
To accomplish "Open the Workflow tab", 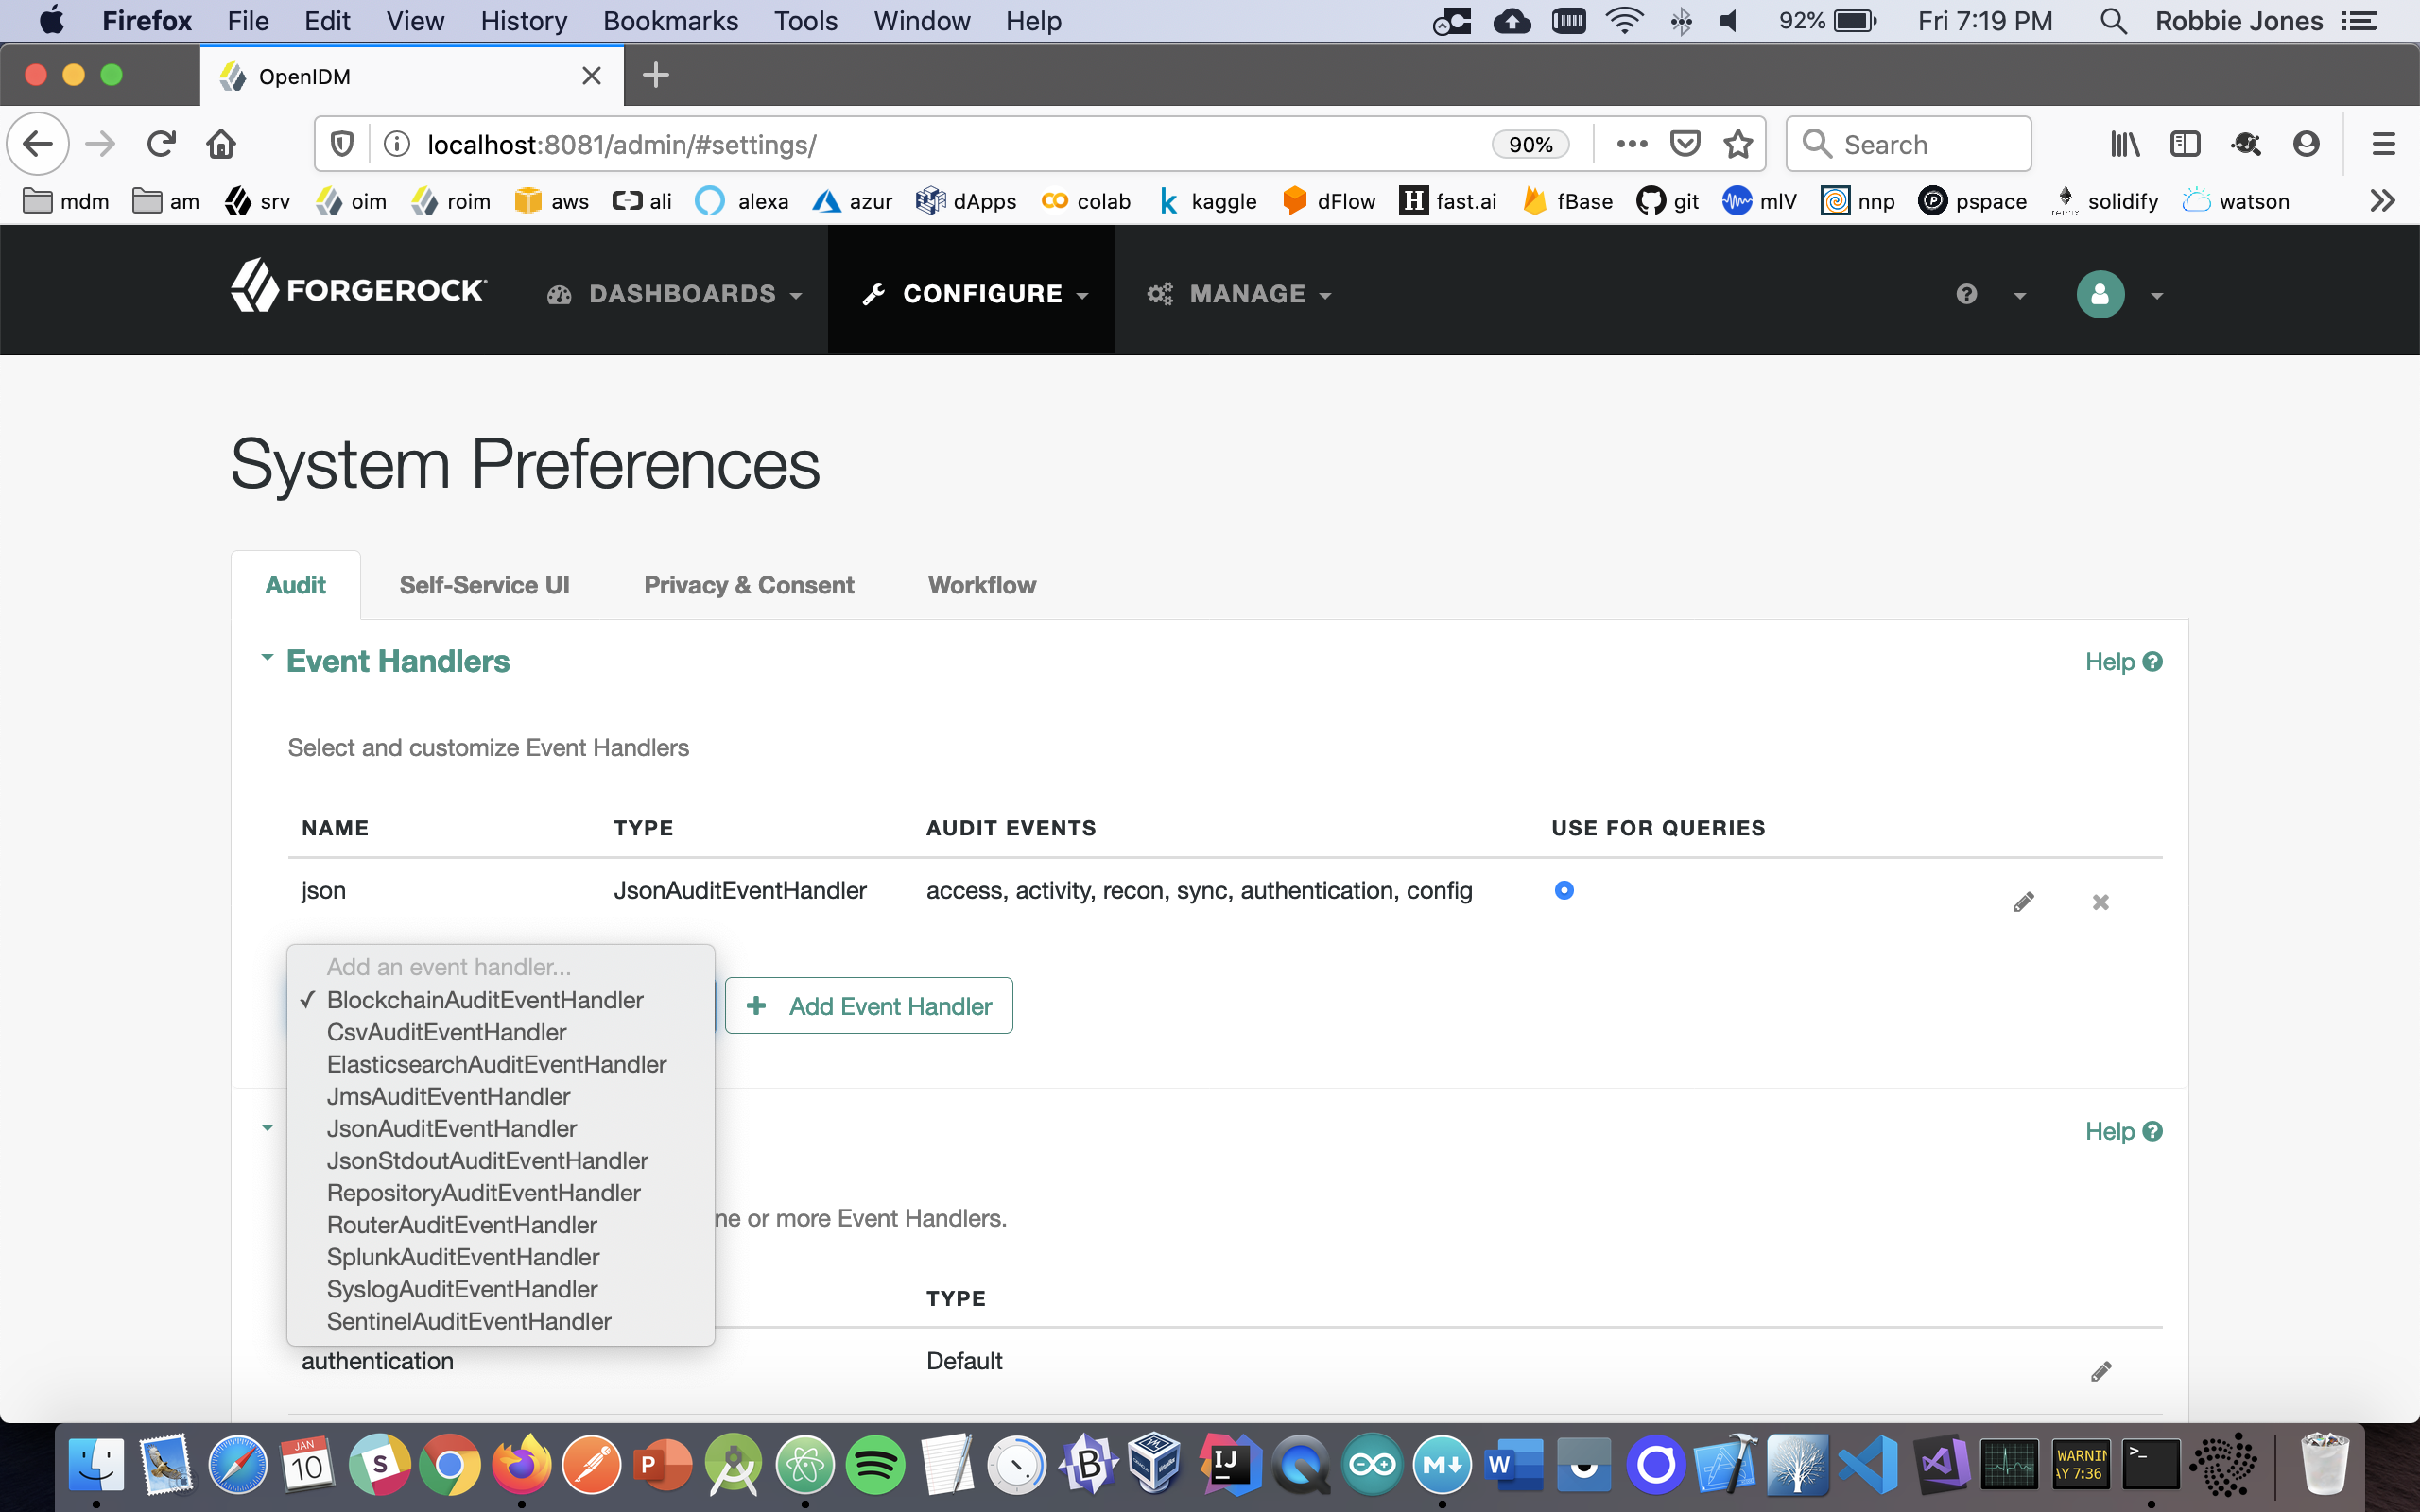I will pyautogui.click(x=981, y=585).
